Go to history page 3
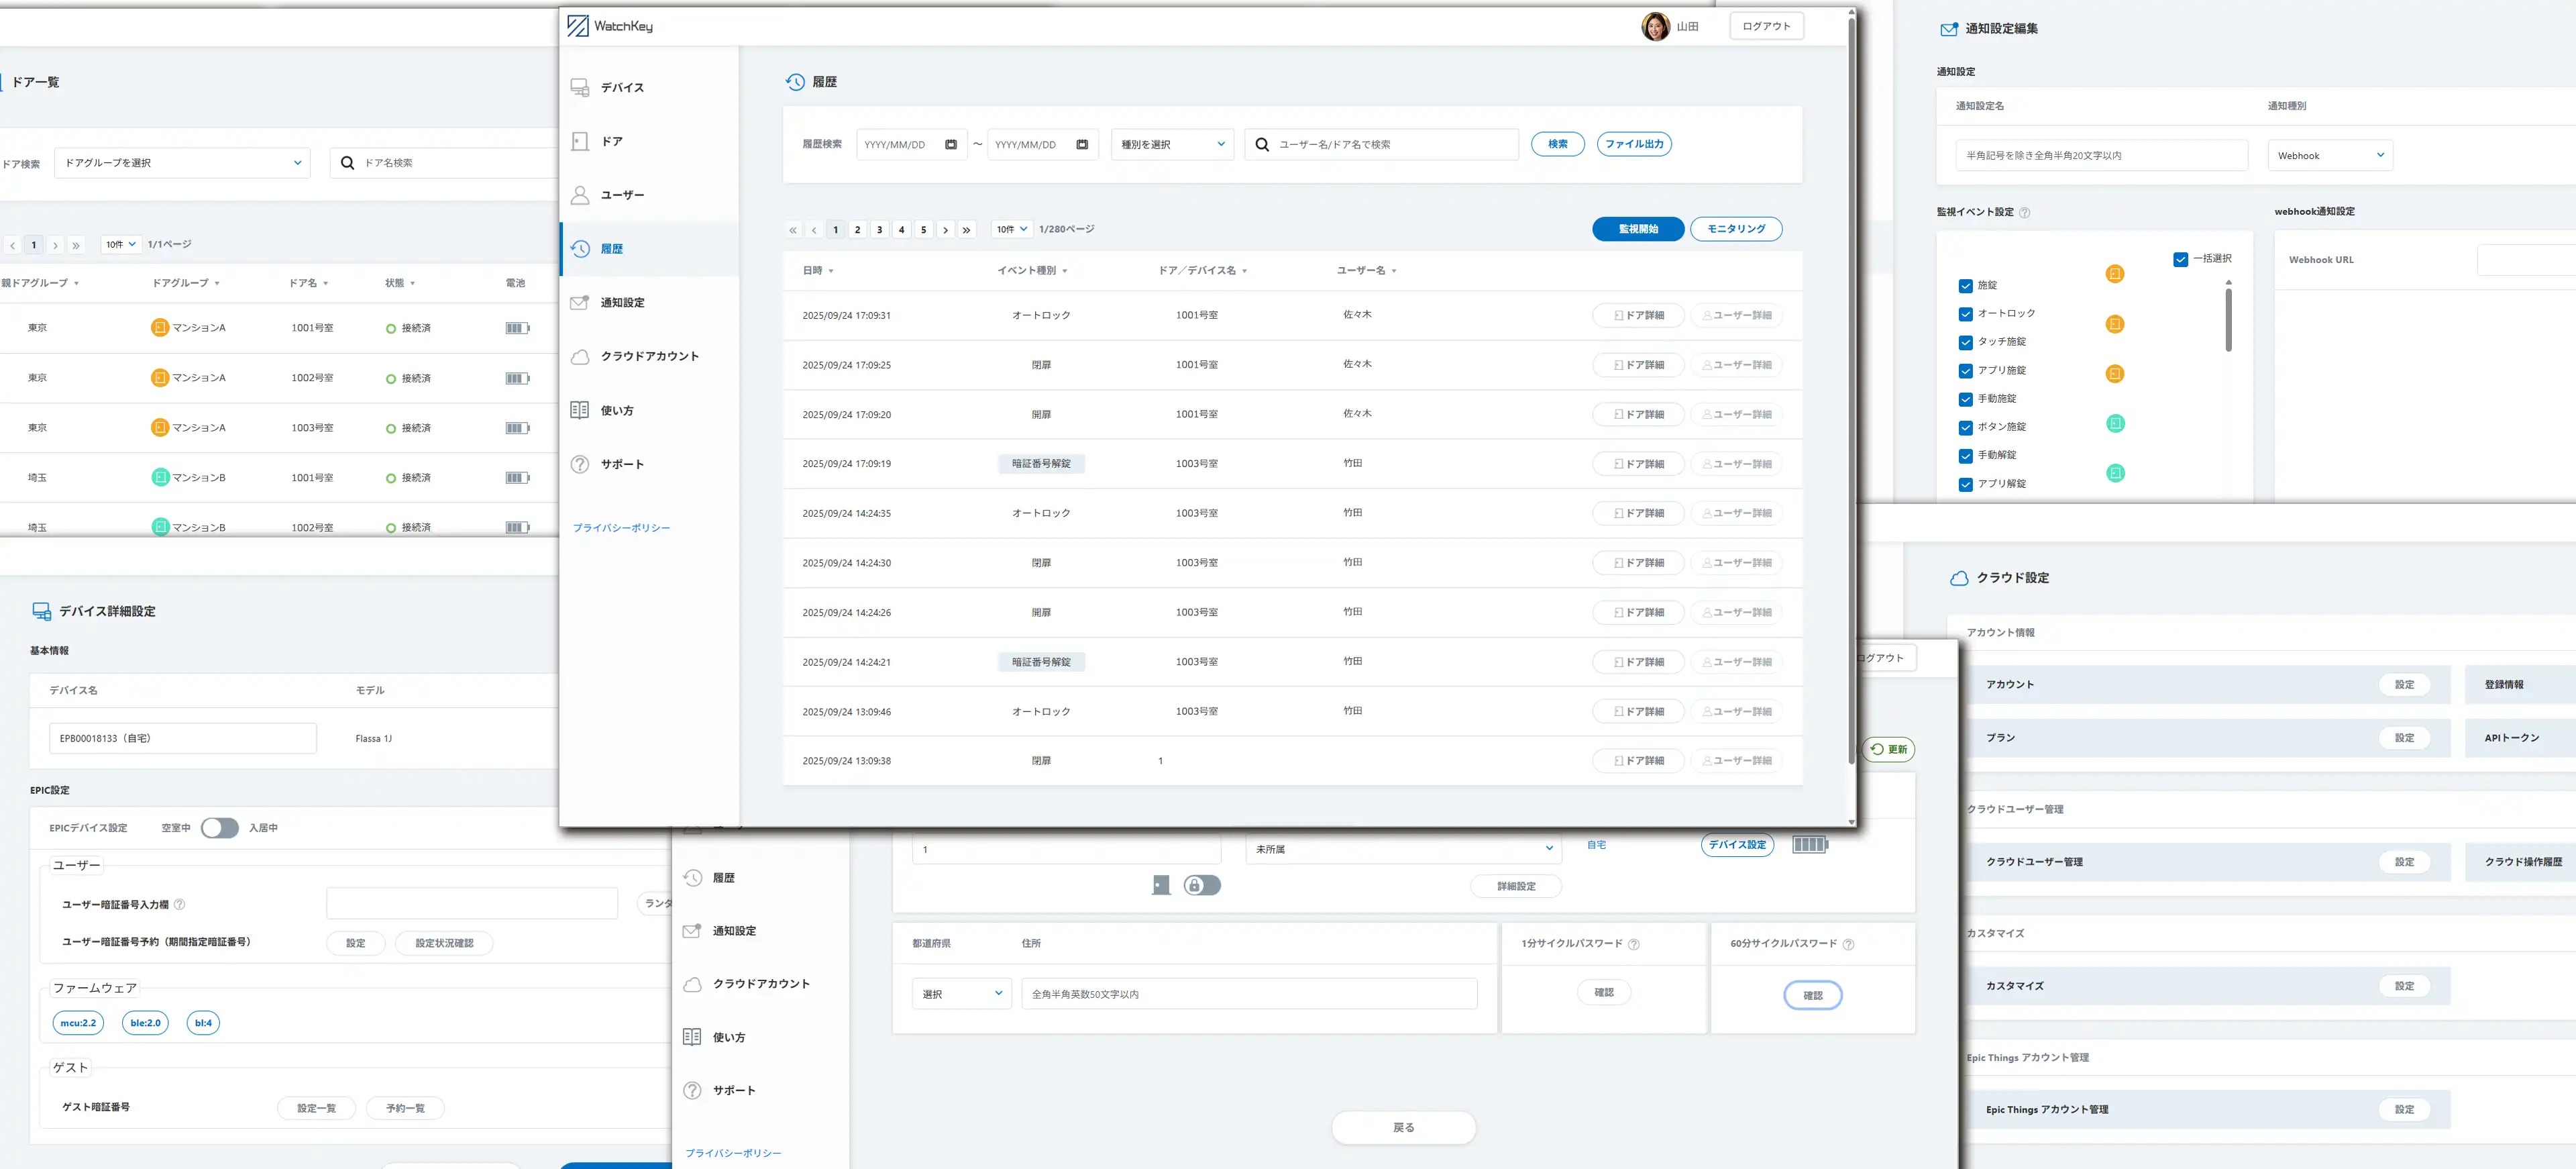Image resolution: width=2576 pixels, height=1169 pixels. tap(879, 230)
